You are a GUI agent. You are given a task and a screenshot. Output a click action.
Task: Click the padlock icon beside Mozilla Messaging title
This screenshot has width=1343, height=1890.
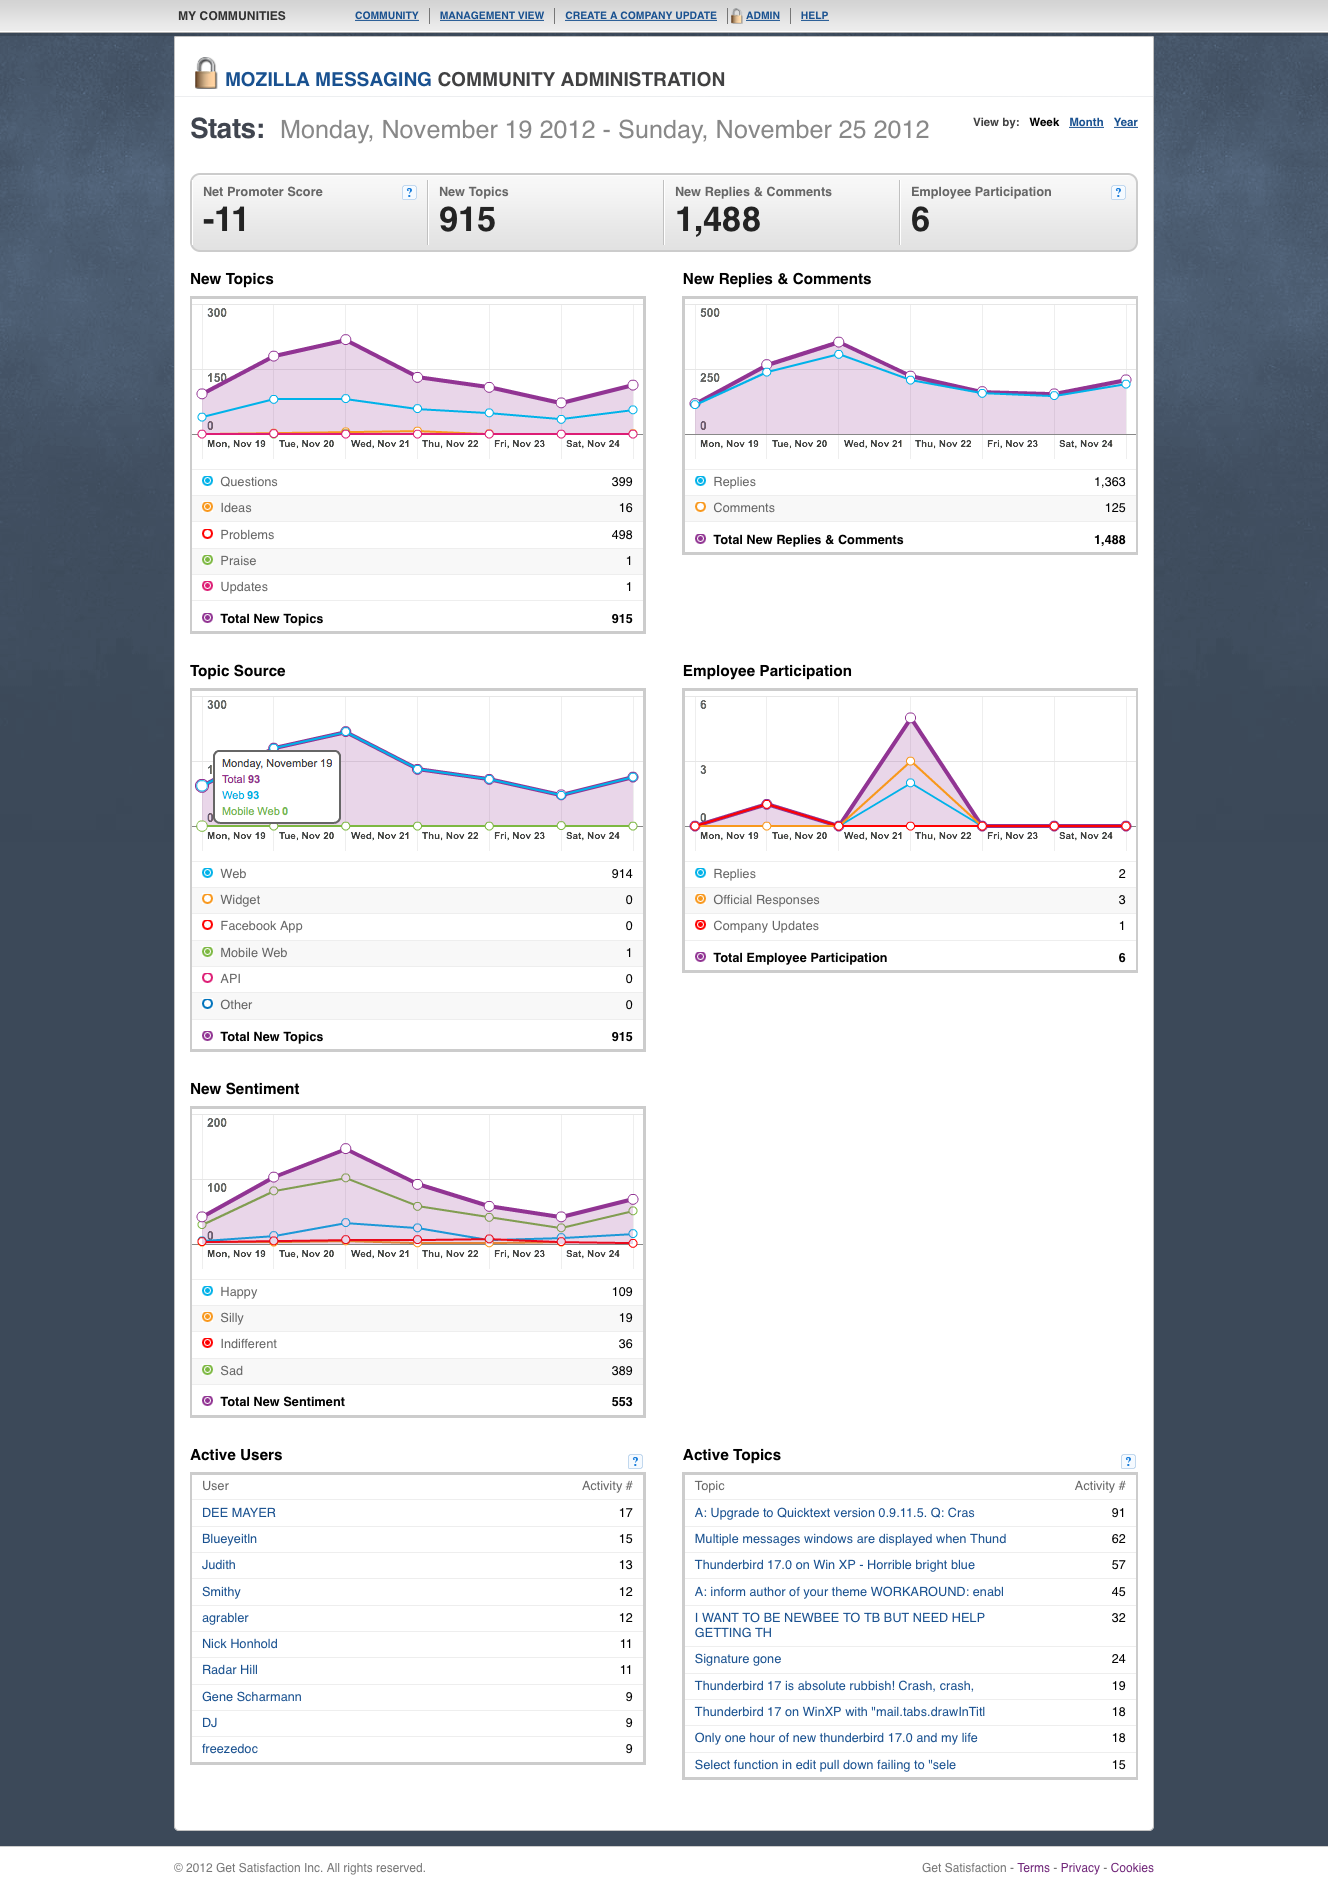tap(206, 74)
